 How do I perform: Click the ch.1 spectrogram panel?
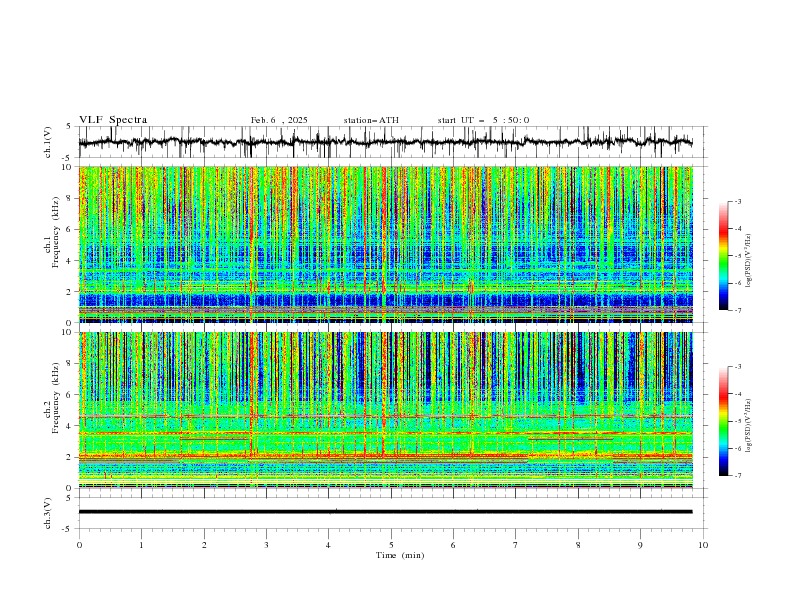(386, 244)
